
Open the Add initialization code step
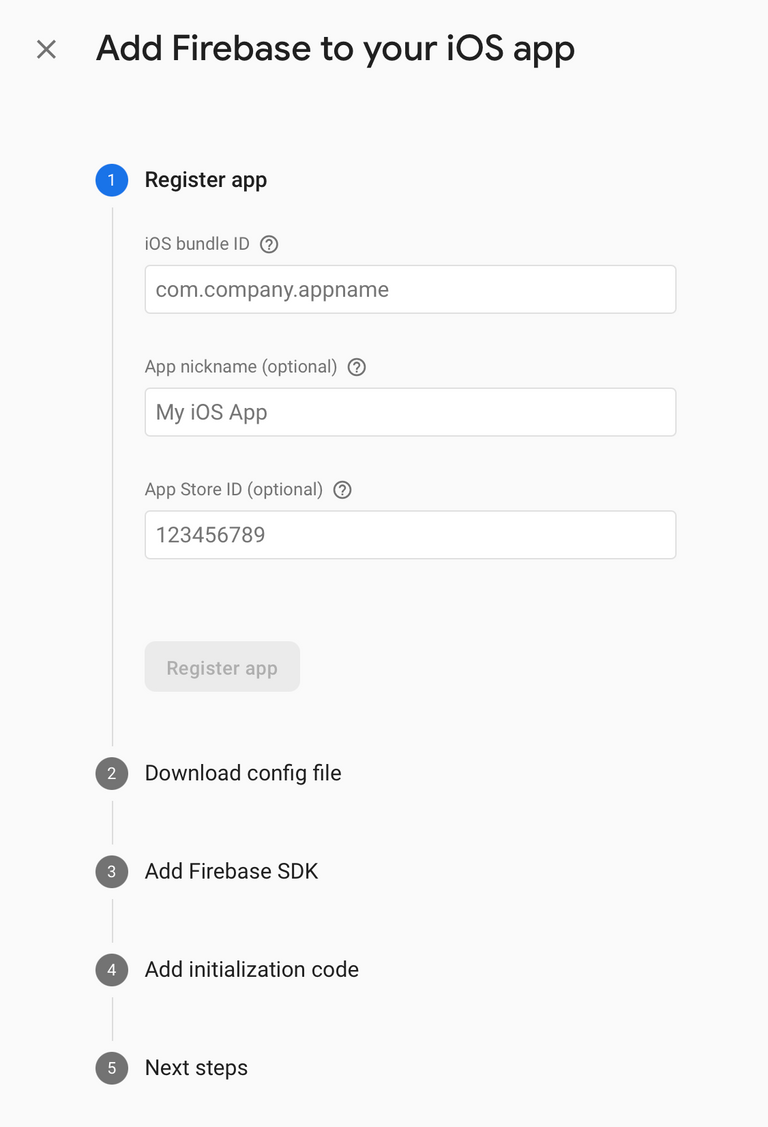[251, 970]
